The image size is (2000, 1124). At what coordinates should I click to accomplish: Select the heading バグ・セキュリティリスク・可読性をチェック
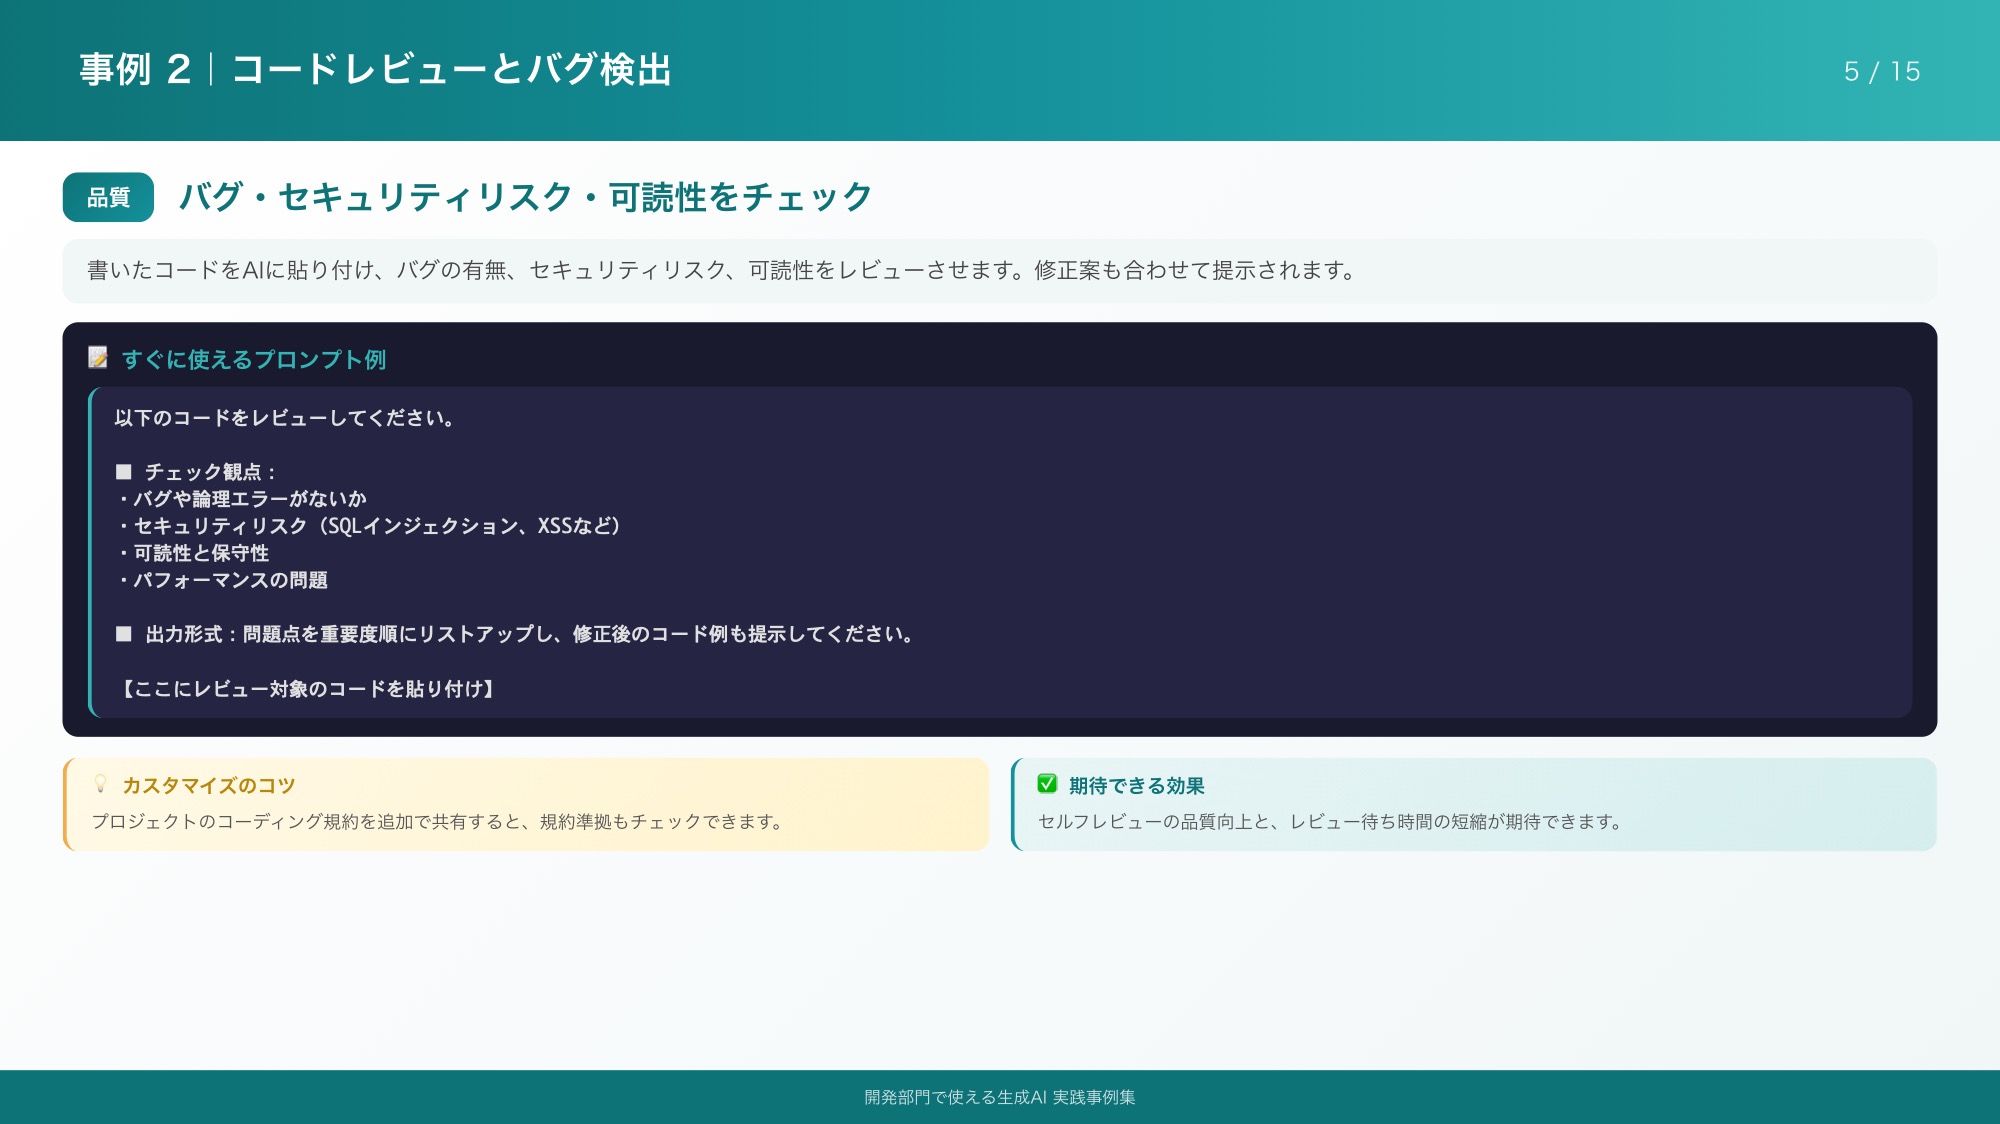point(526,197)
